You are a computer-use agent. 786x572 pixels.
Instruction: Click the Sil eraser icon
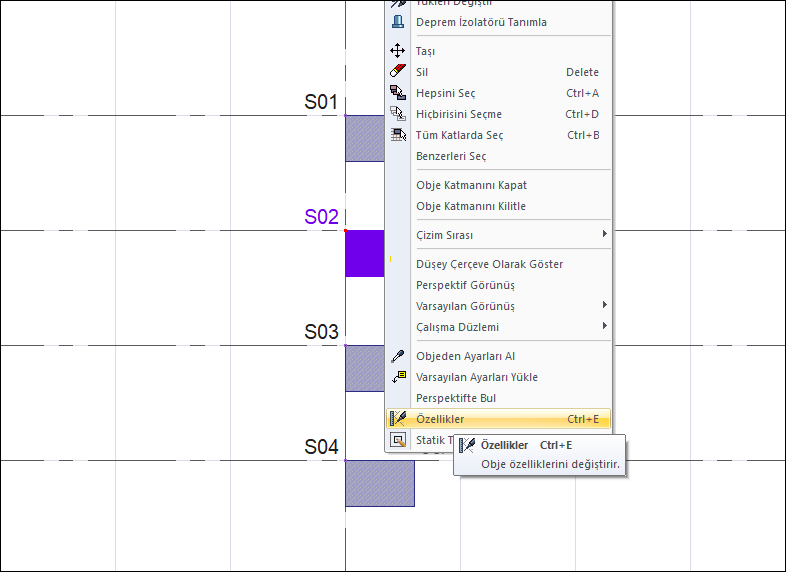click(x=398, y=71)
